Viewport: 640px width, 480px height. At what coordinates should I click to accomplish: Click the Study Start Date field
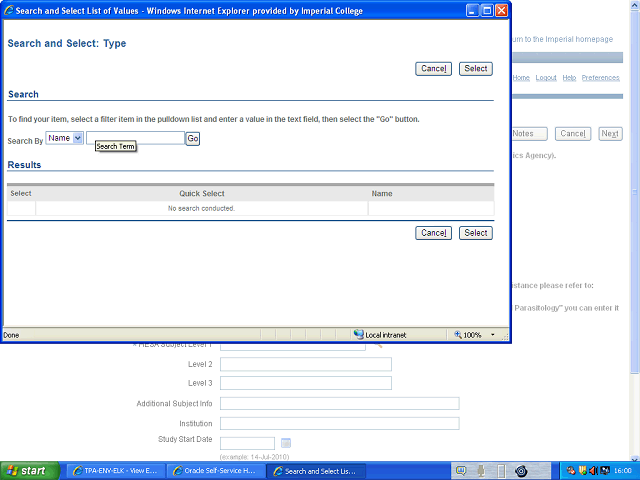coord(247,443)
